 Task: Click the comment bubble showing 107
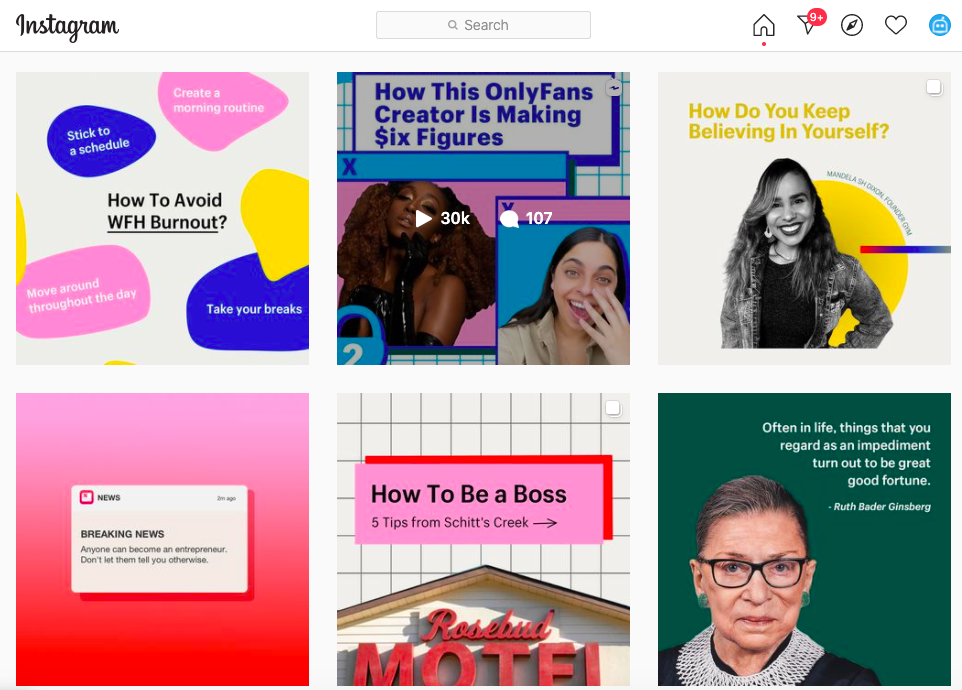[x=510, y=219]
